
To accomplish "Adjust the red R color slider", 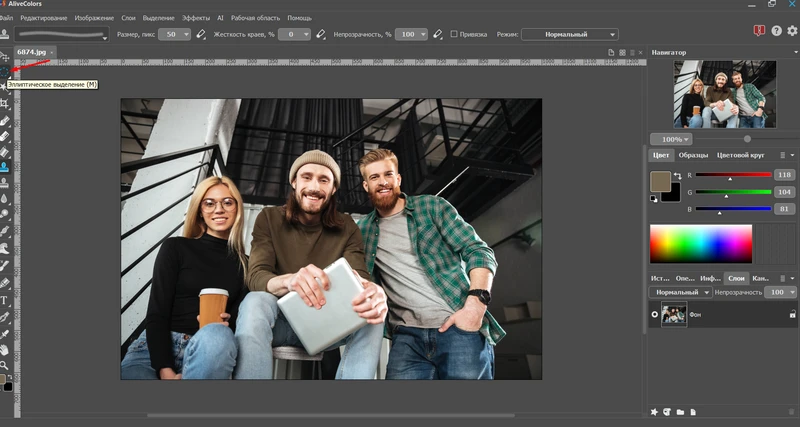I will (x=733, y=175).
